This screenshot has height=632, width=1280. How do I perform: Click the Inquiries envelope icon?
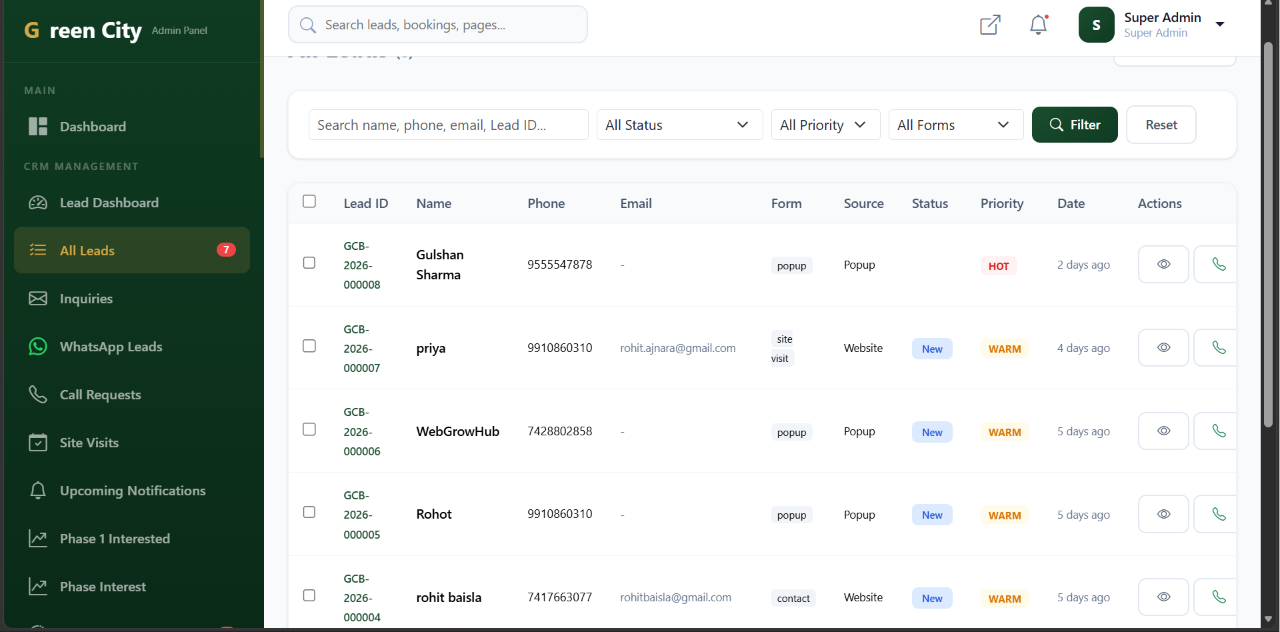pyautogui.click(x=38, y=298)
